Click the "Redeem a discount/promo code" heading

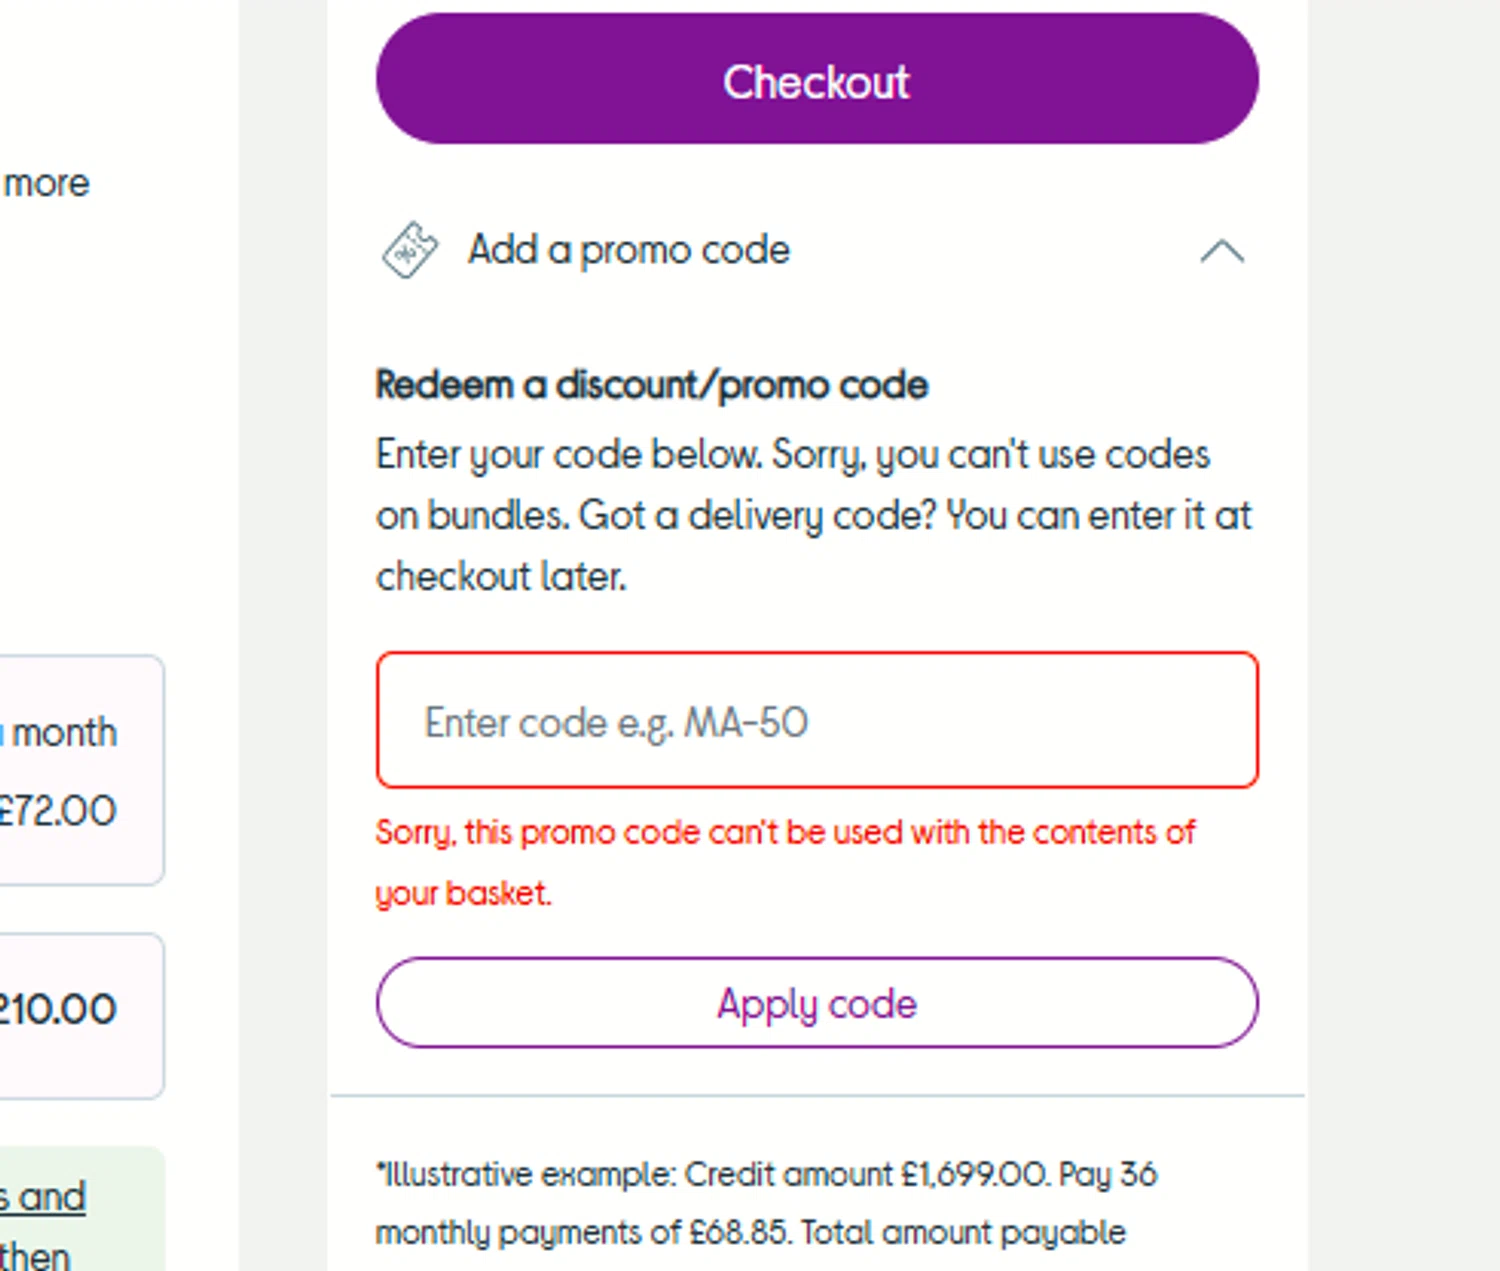pos(651,385)
